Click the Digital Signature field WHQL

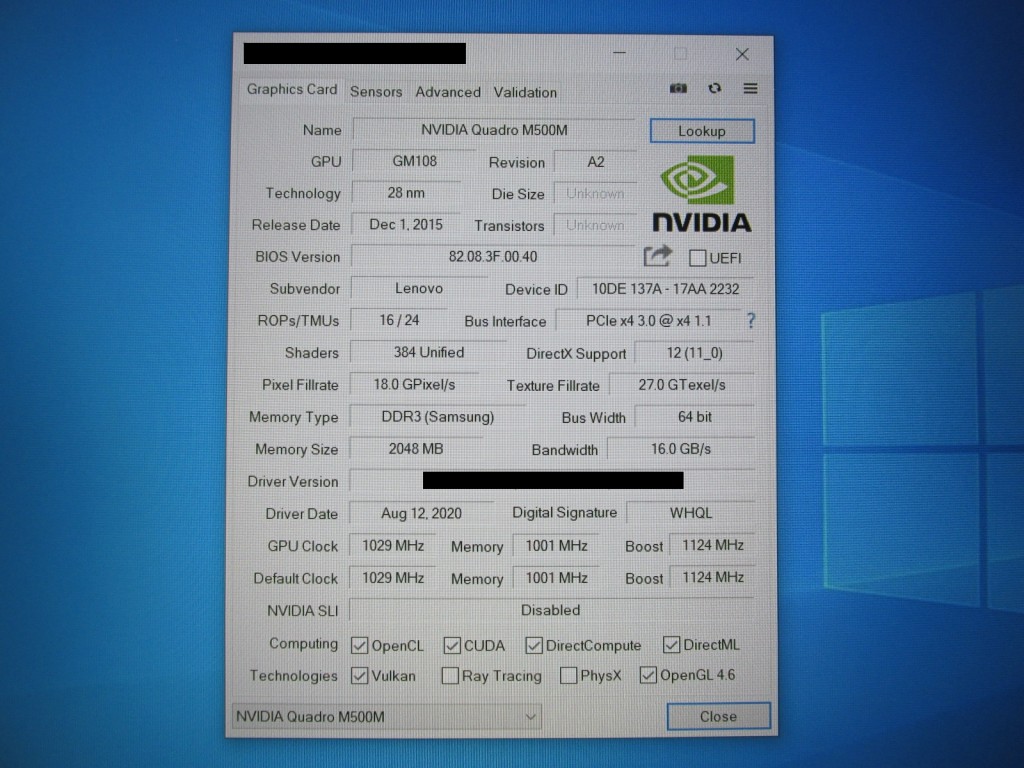(691, 513)
